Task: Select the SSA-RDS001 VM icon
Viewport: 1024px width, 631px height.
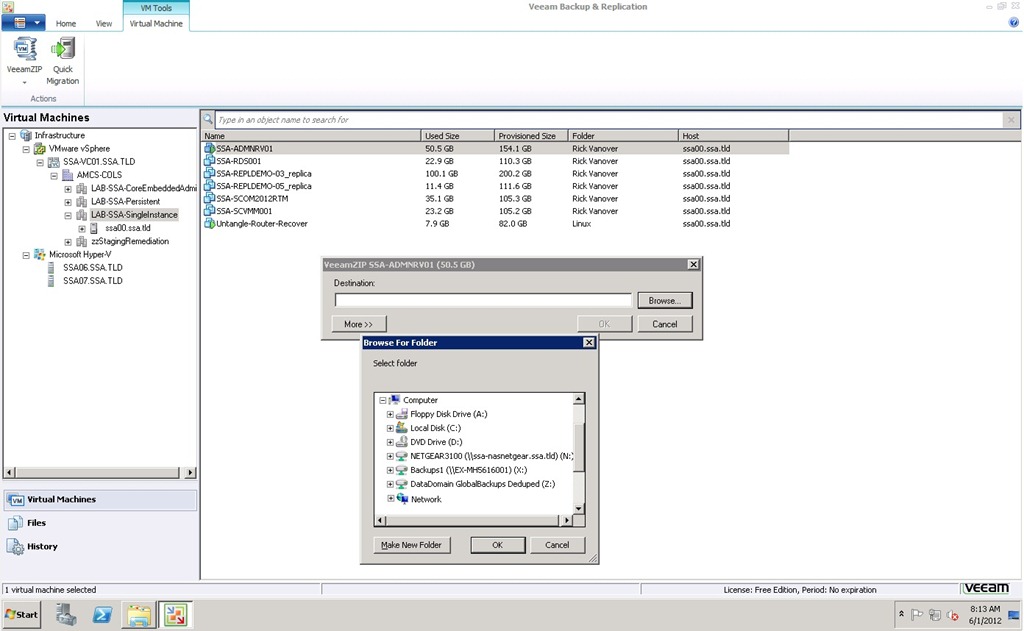Action: pos(210,161)
